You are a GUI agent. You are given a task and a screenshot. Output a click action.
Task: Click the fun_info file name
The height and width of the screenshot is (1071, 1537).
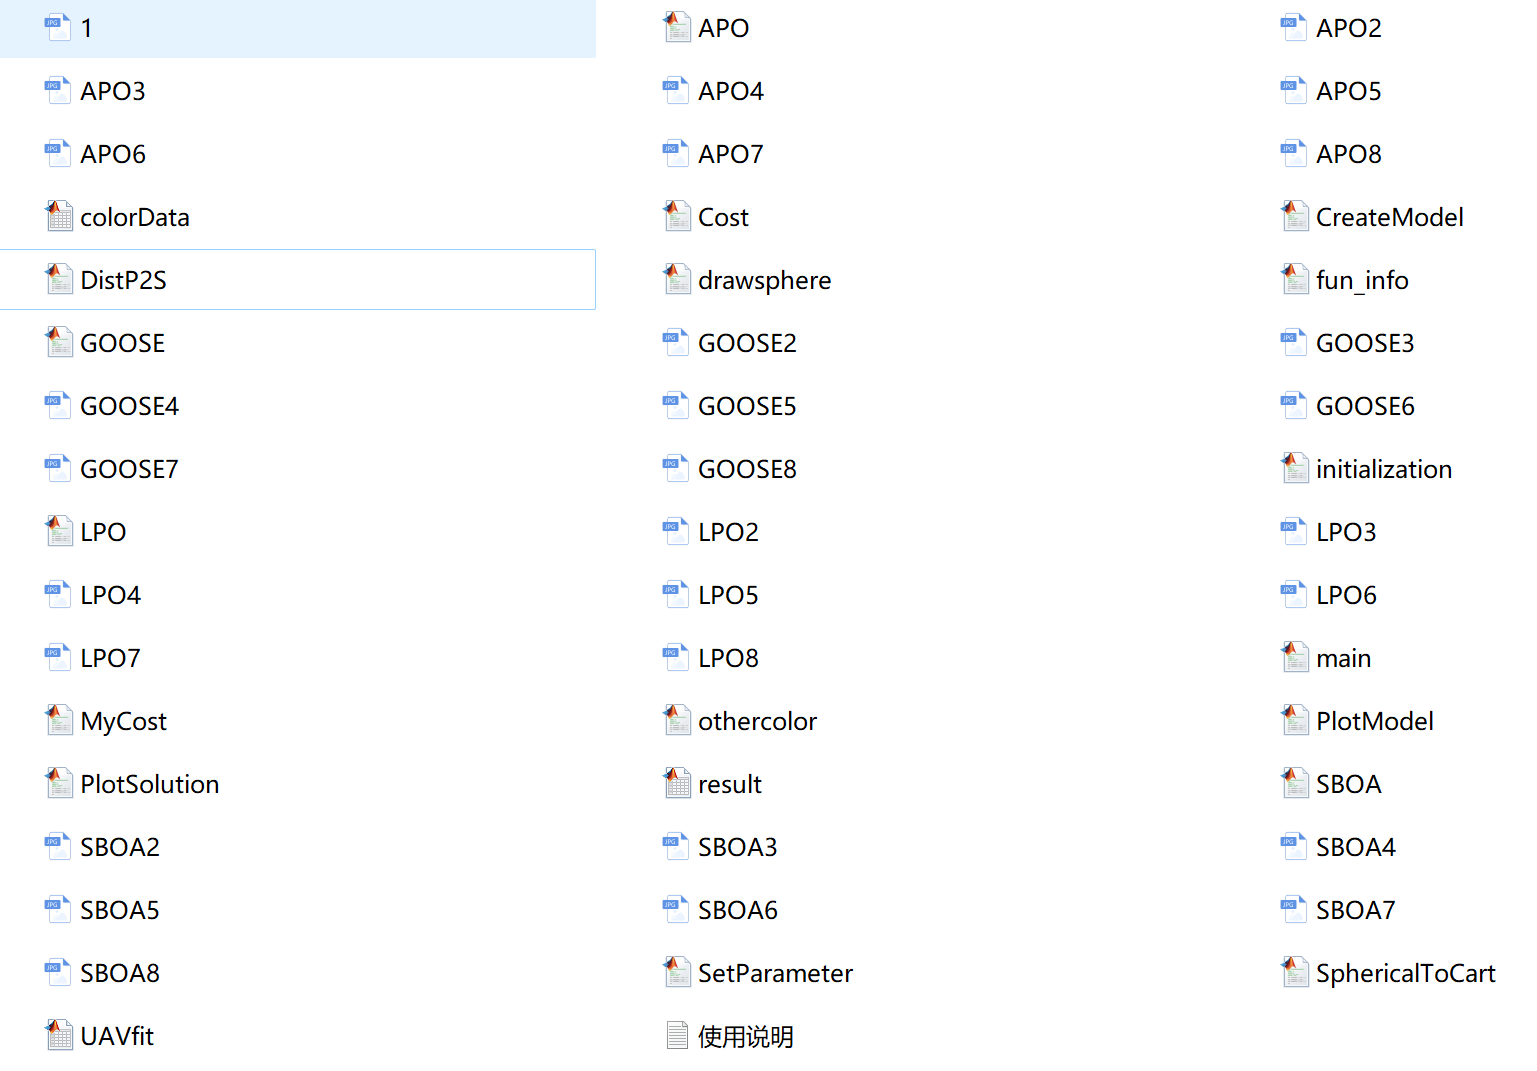(1362, 280)
